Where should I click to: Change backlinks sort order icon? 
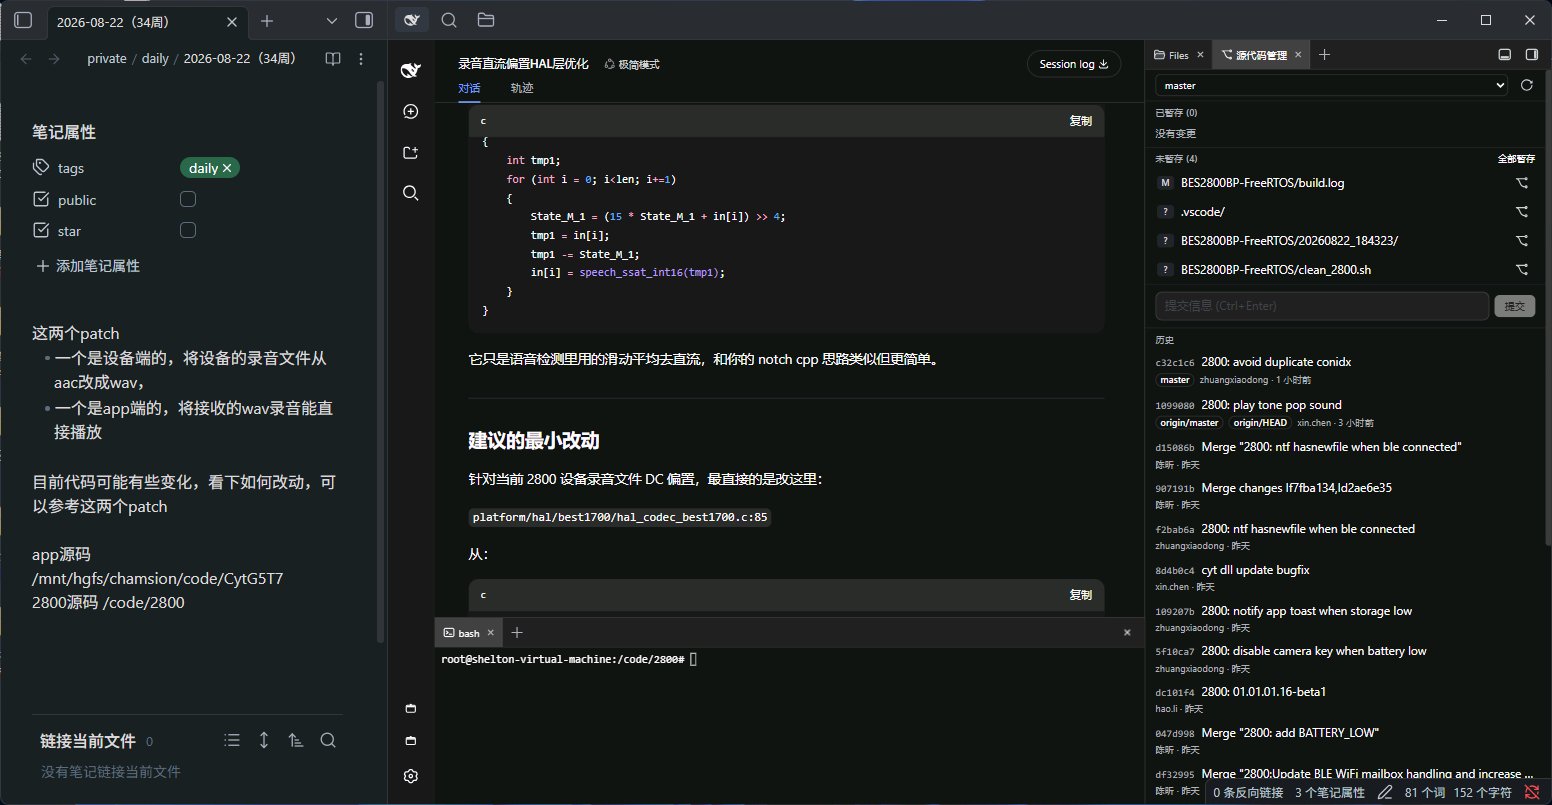[295, 741]
